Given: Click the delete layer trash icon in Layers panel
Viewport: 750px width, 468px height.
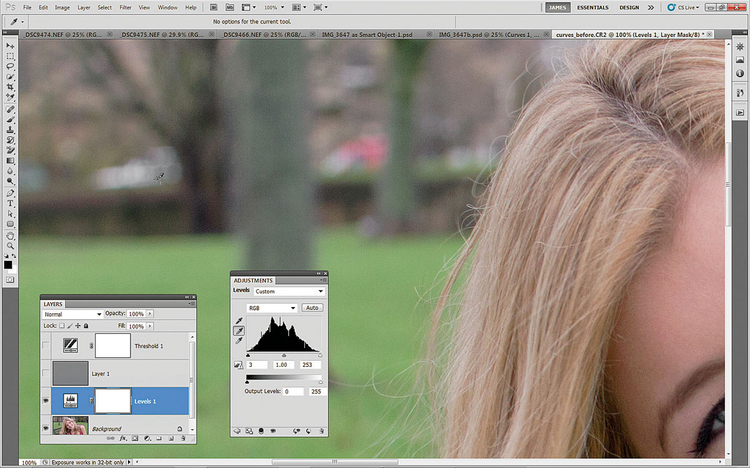Looking at the screenshot, I should click(183, 438).
